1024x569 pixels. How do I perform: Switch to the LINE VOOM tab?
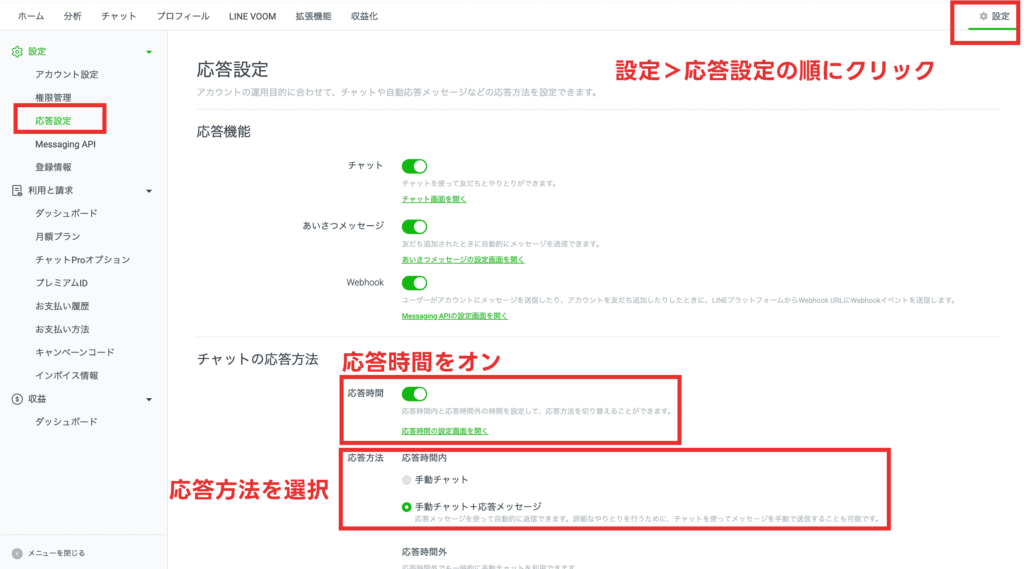point(252,17)
